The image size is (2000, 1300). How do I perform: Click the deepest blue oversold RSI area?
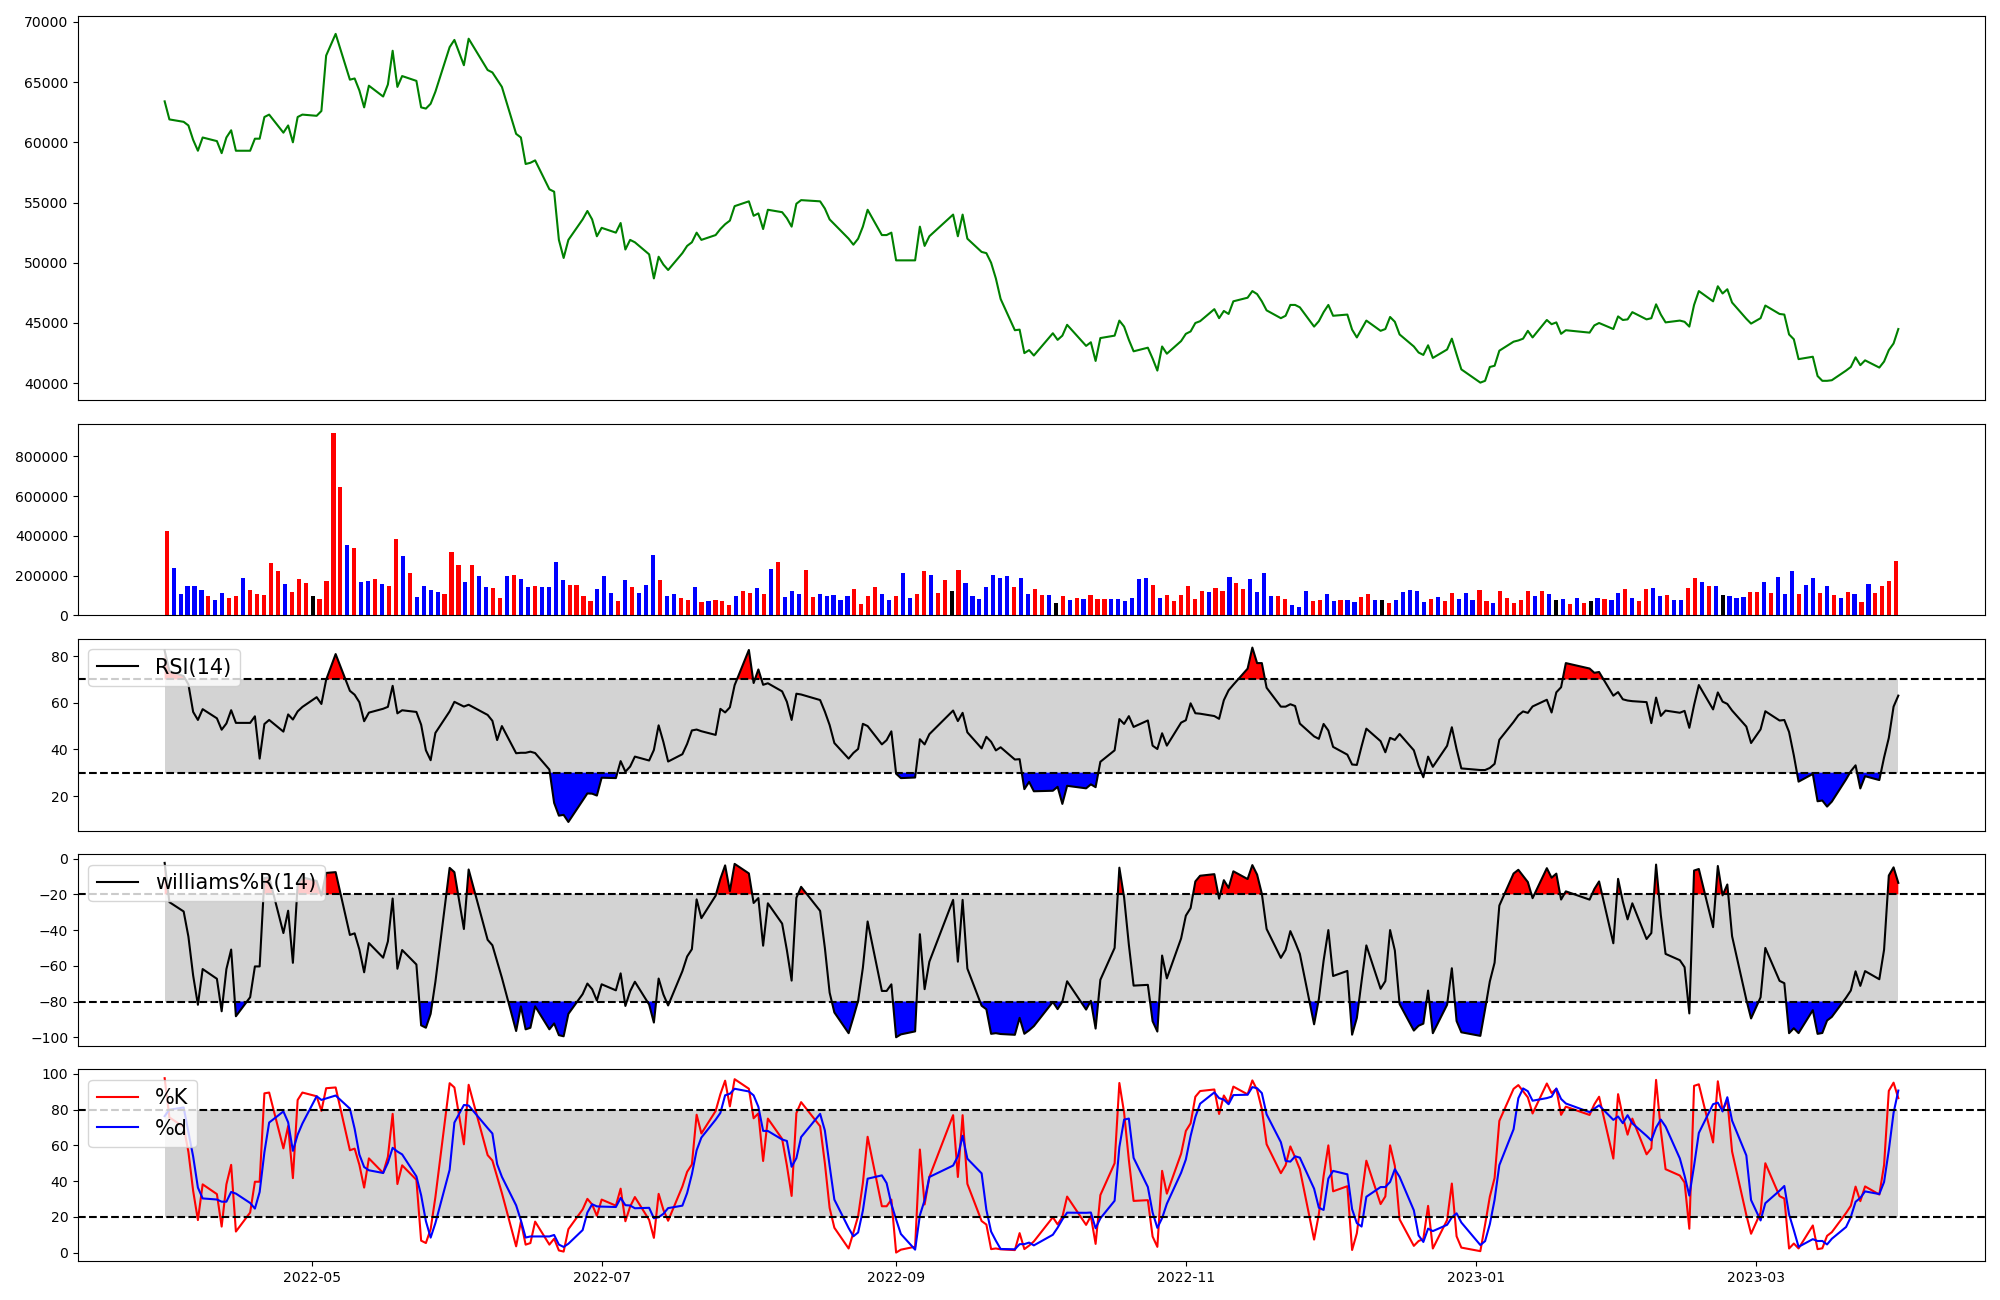pos(568,800)
